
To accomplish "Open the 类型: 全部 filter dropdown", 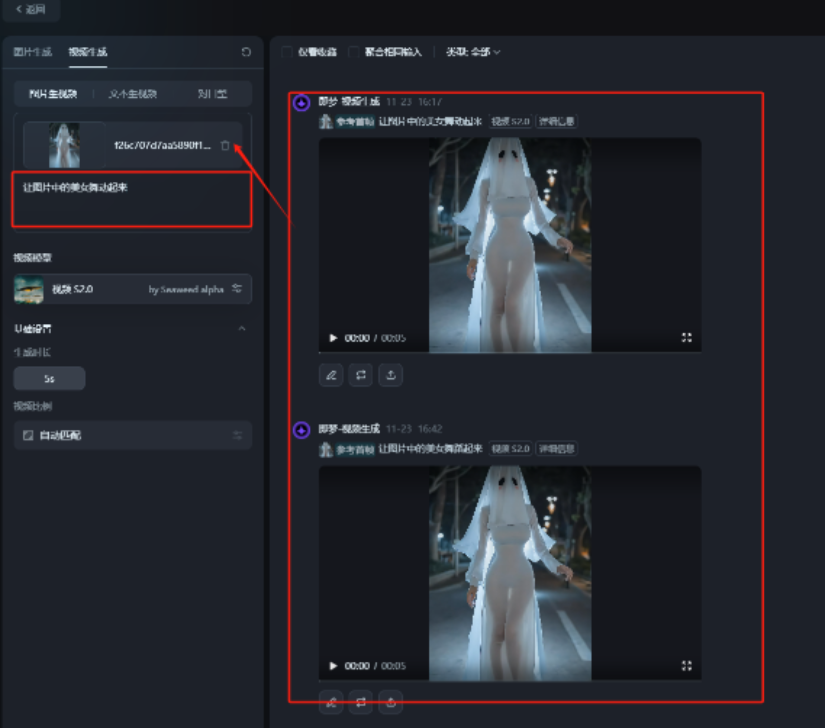I will pyautogui.click(x=473, y=52).
